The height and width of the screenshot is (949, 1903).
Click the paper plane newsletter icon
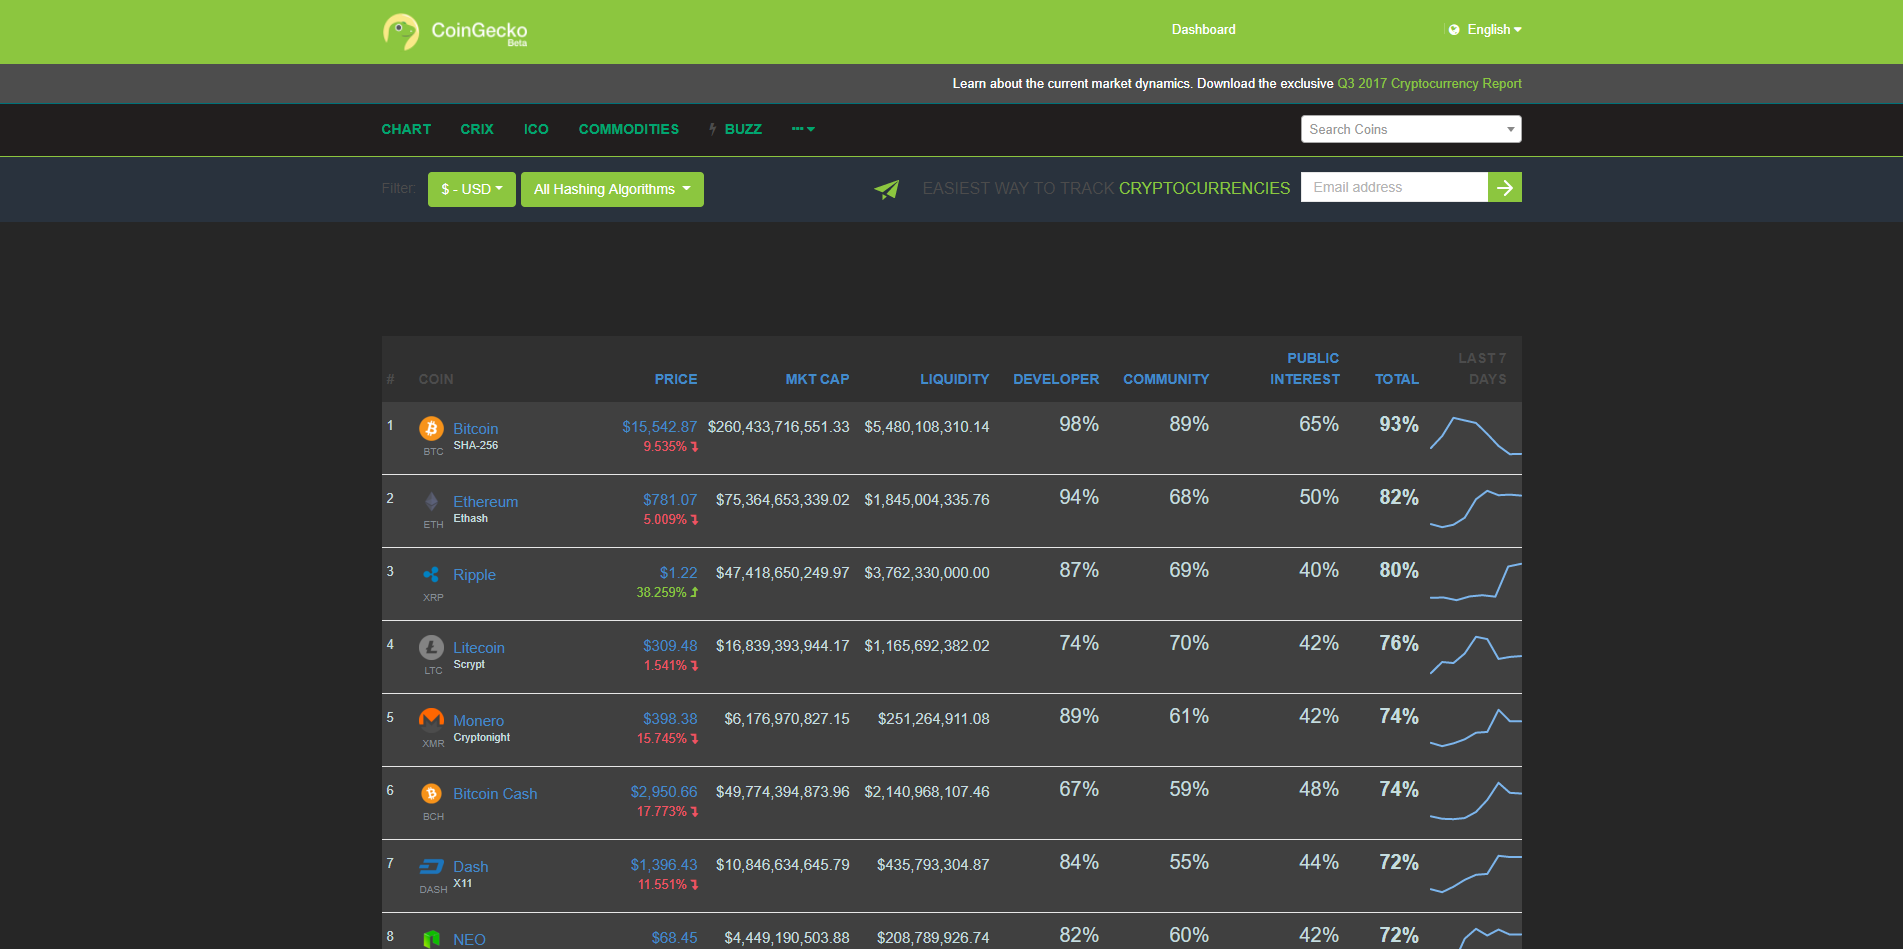coord(887,189)
